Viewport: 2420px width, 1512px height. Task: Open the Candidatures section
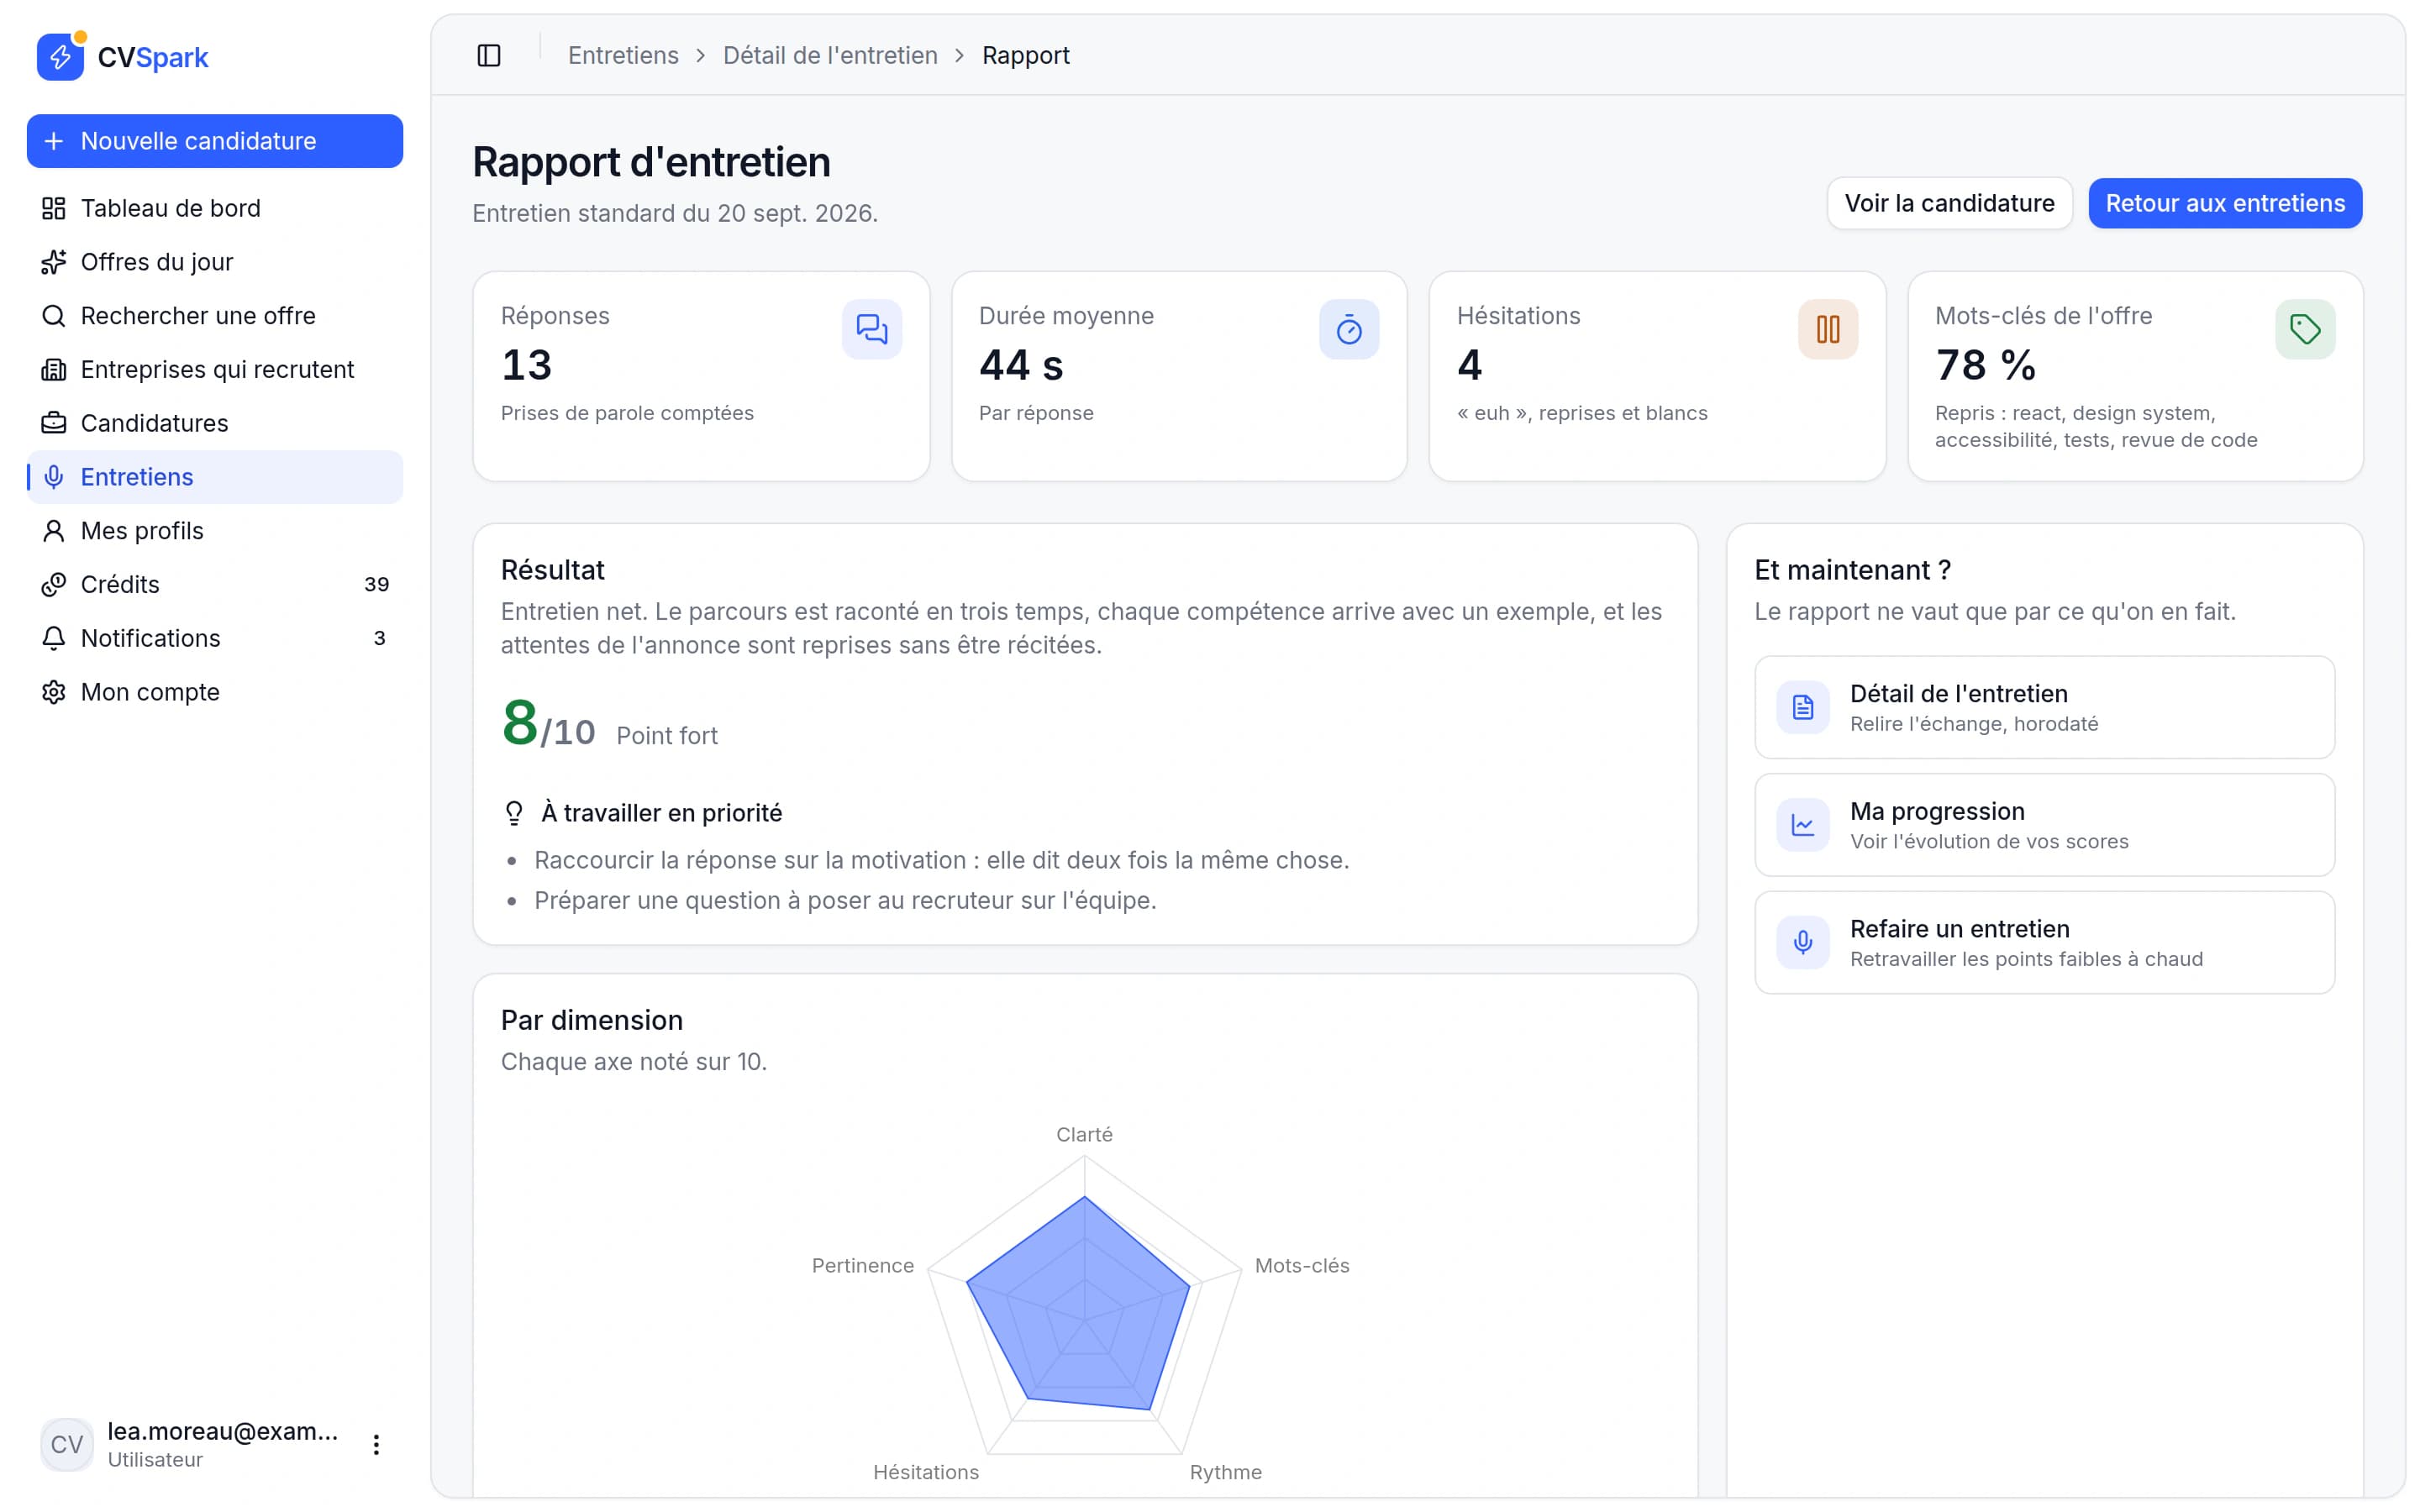[x=215, y=423]
